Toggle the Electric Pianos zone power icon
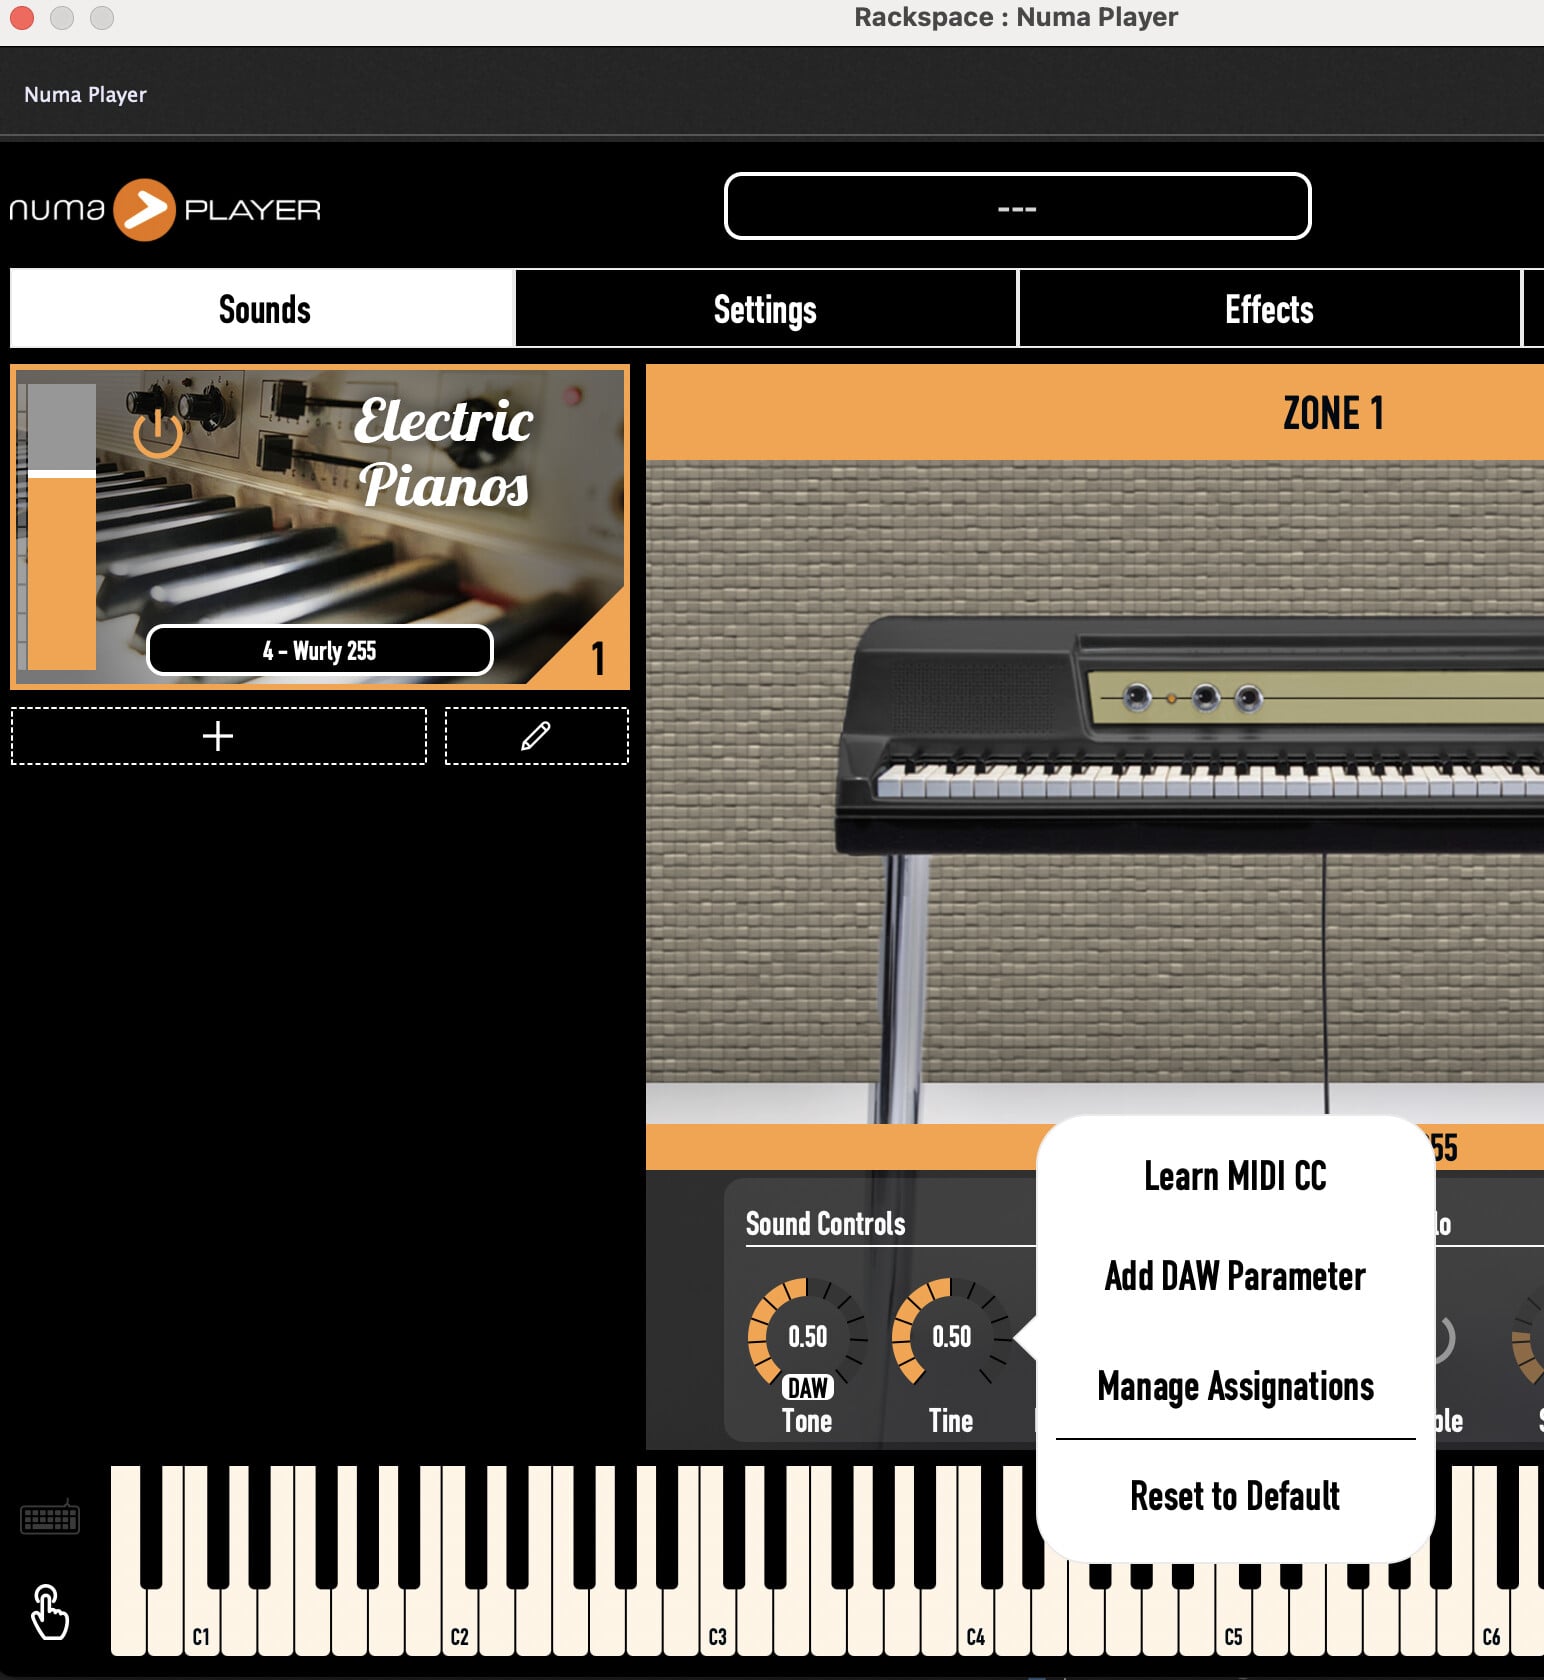 click(x=157, y=432)
